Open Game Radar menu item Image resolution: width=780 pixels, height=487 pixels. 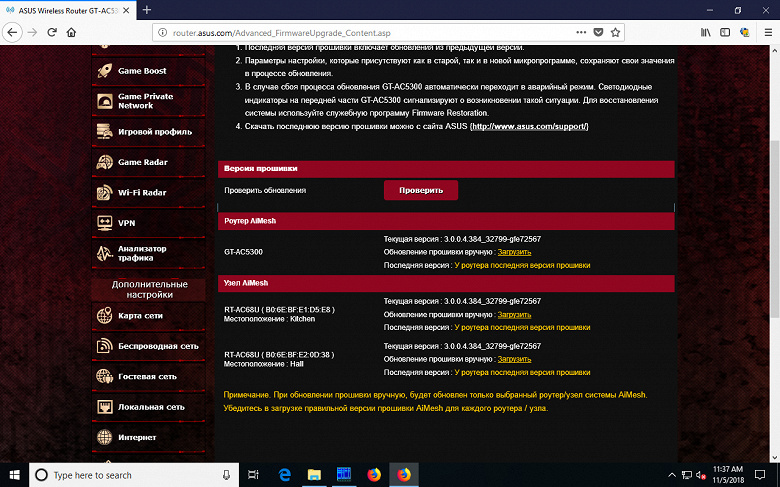tap(148, 162)
